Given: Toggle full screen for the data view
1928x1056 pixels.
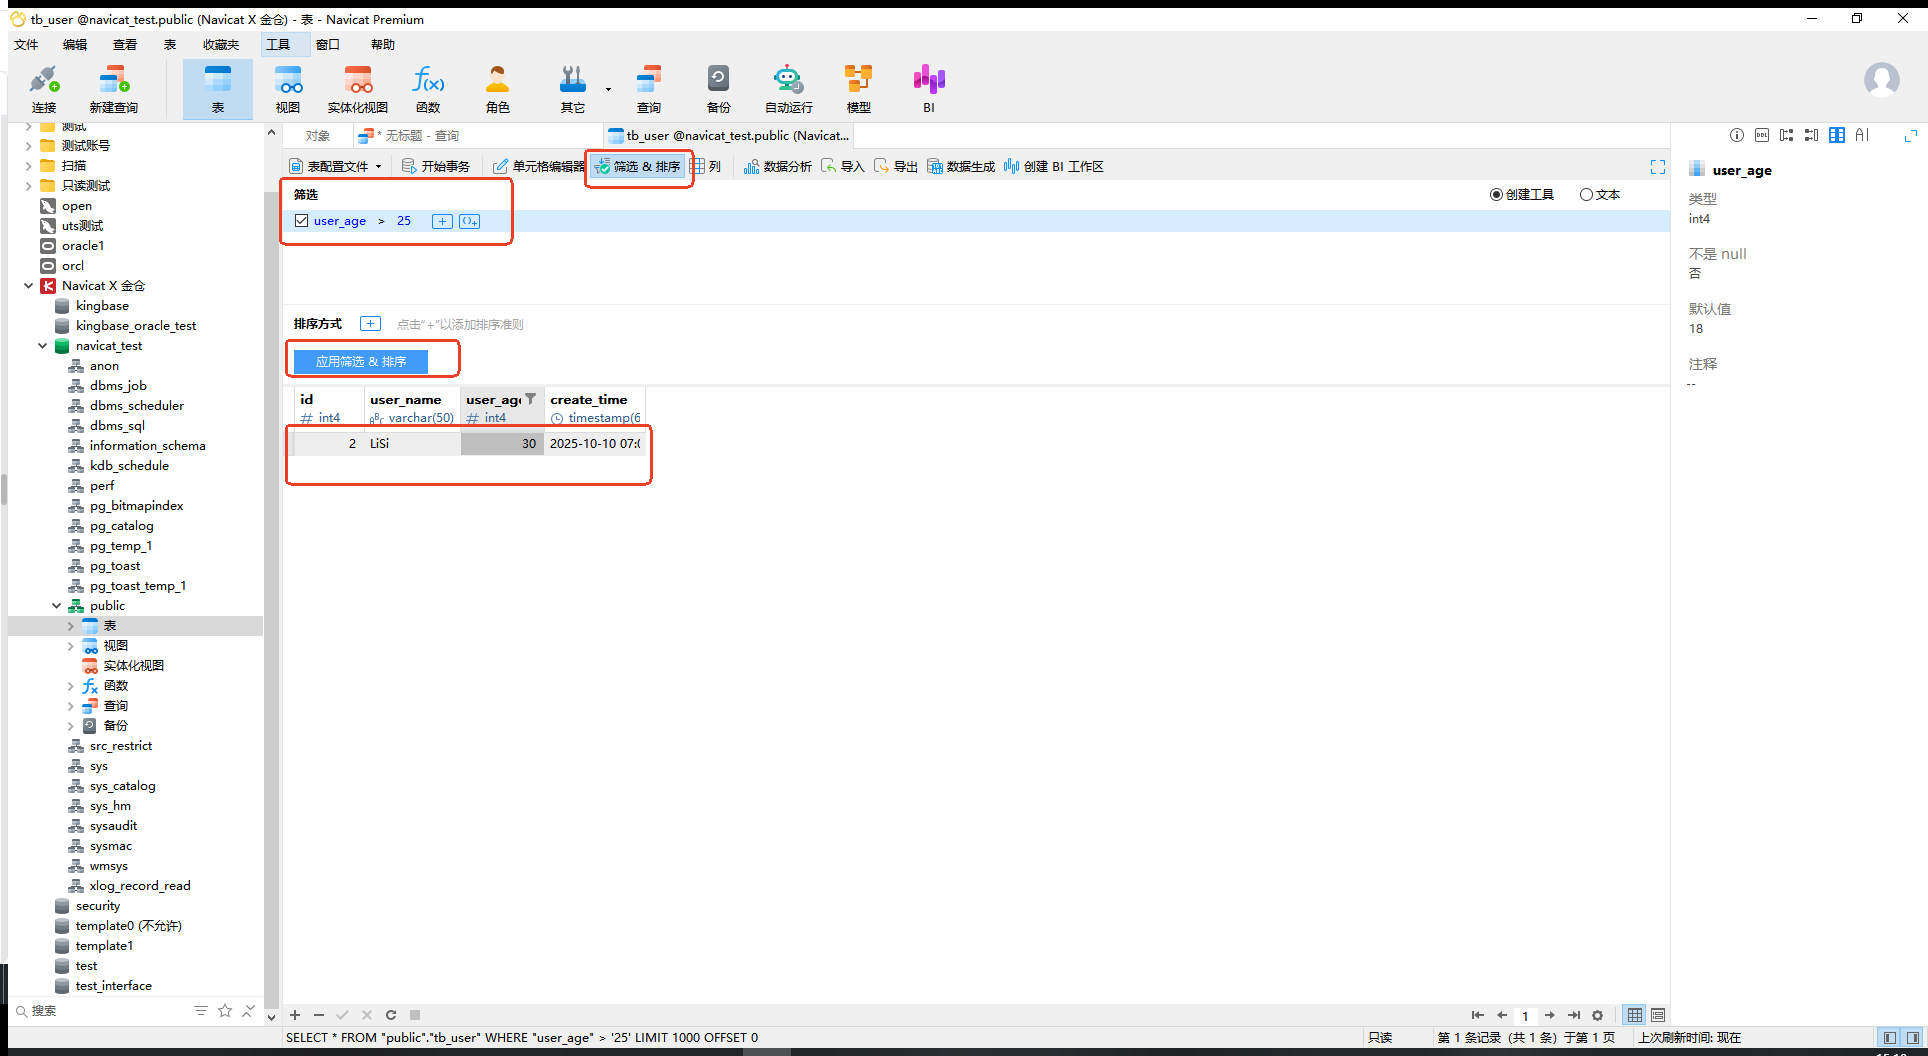Looking at the screenshot, I should tap(1658, 167).
